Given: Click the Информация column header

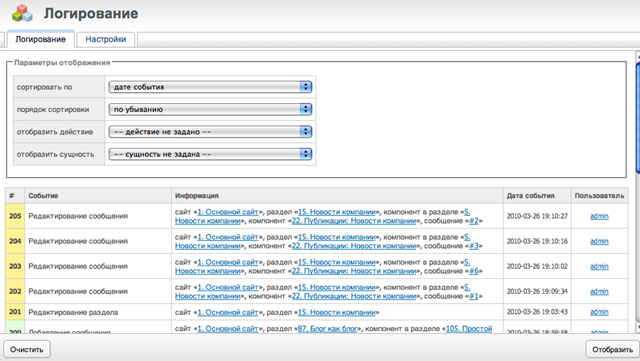Looking at the screenshot, I should tap(337, 196).
